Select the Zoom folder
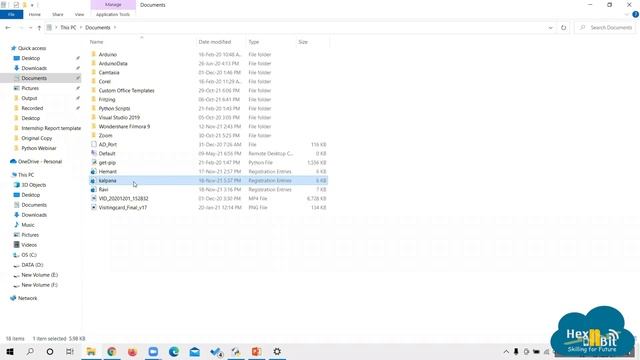640x360 pixels. click(x=105, y=135)
